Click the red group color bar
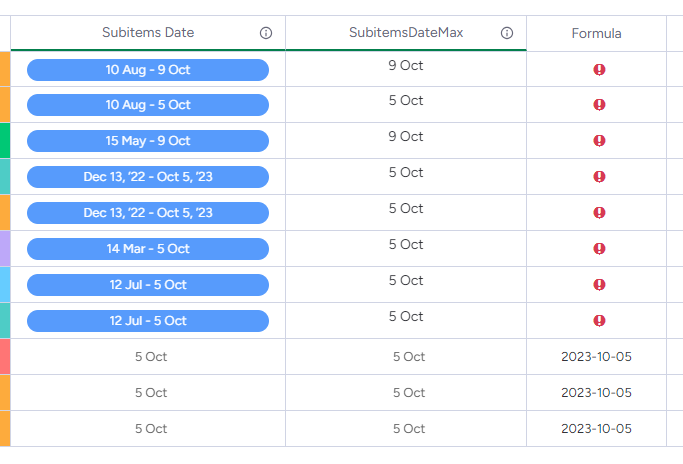The height and width of the screenshot is (464, 683). click(5, 357)
